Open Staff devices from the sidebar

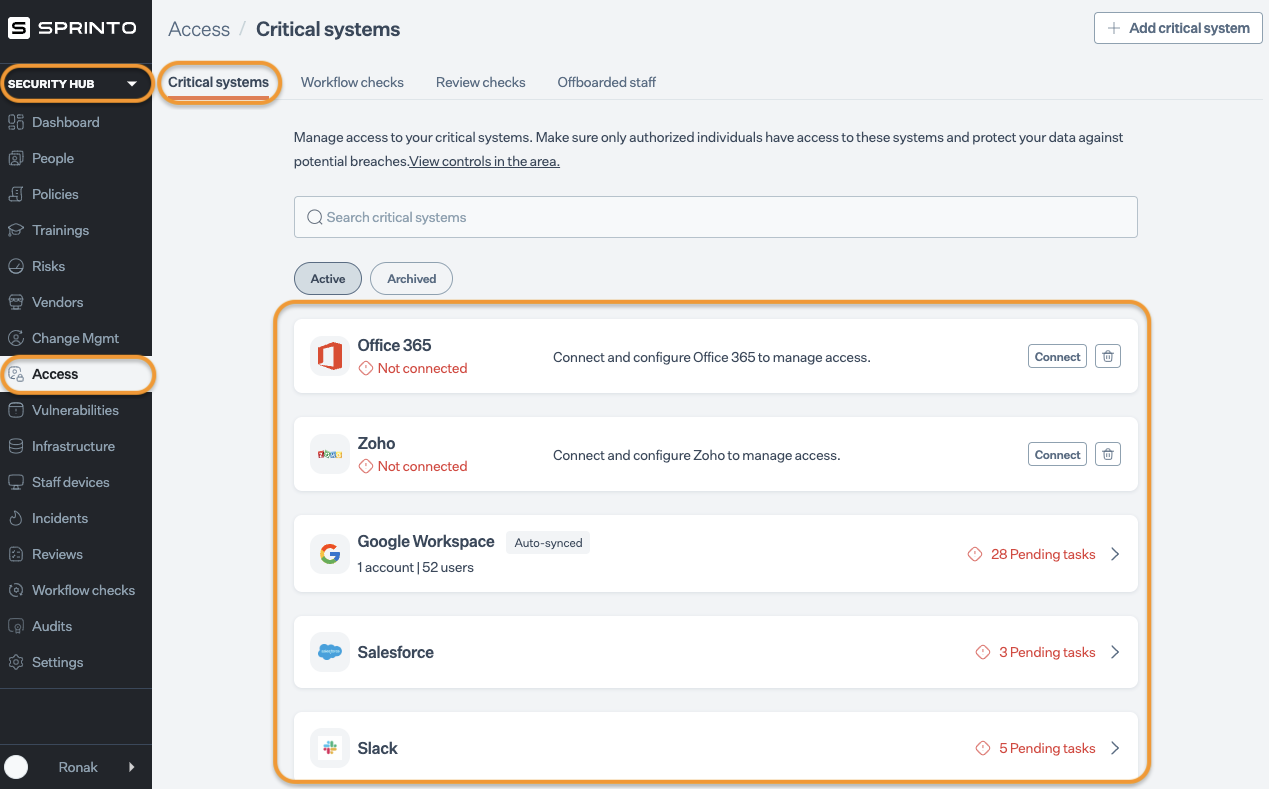coord(76,482)
